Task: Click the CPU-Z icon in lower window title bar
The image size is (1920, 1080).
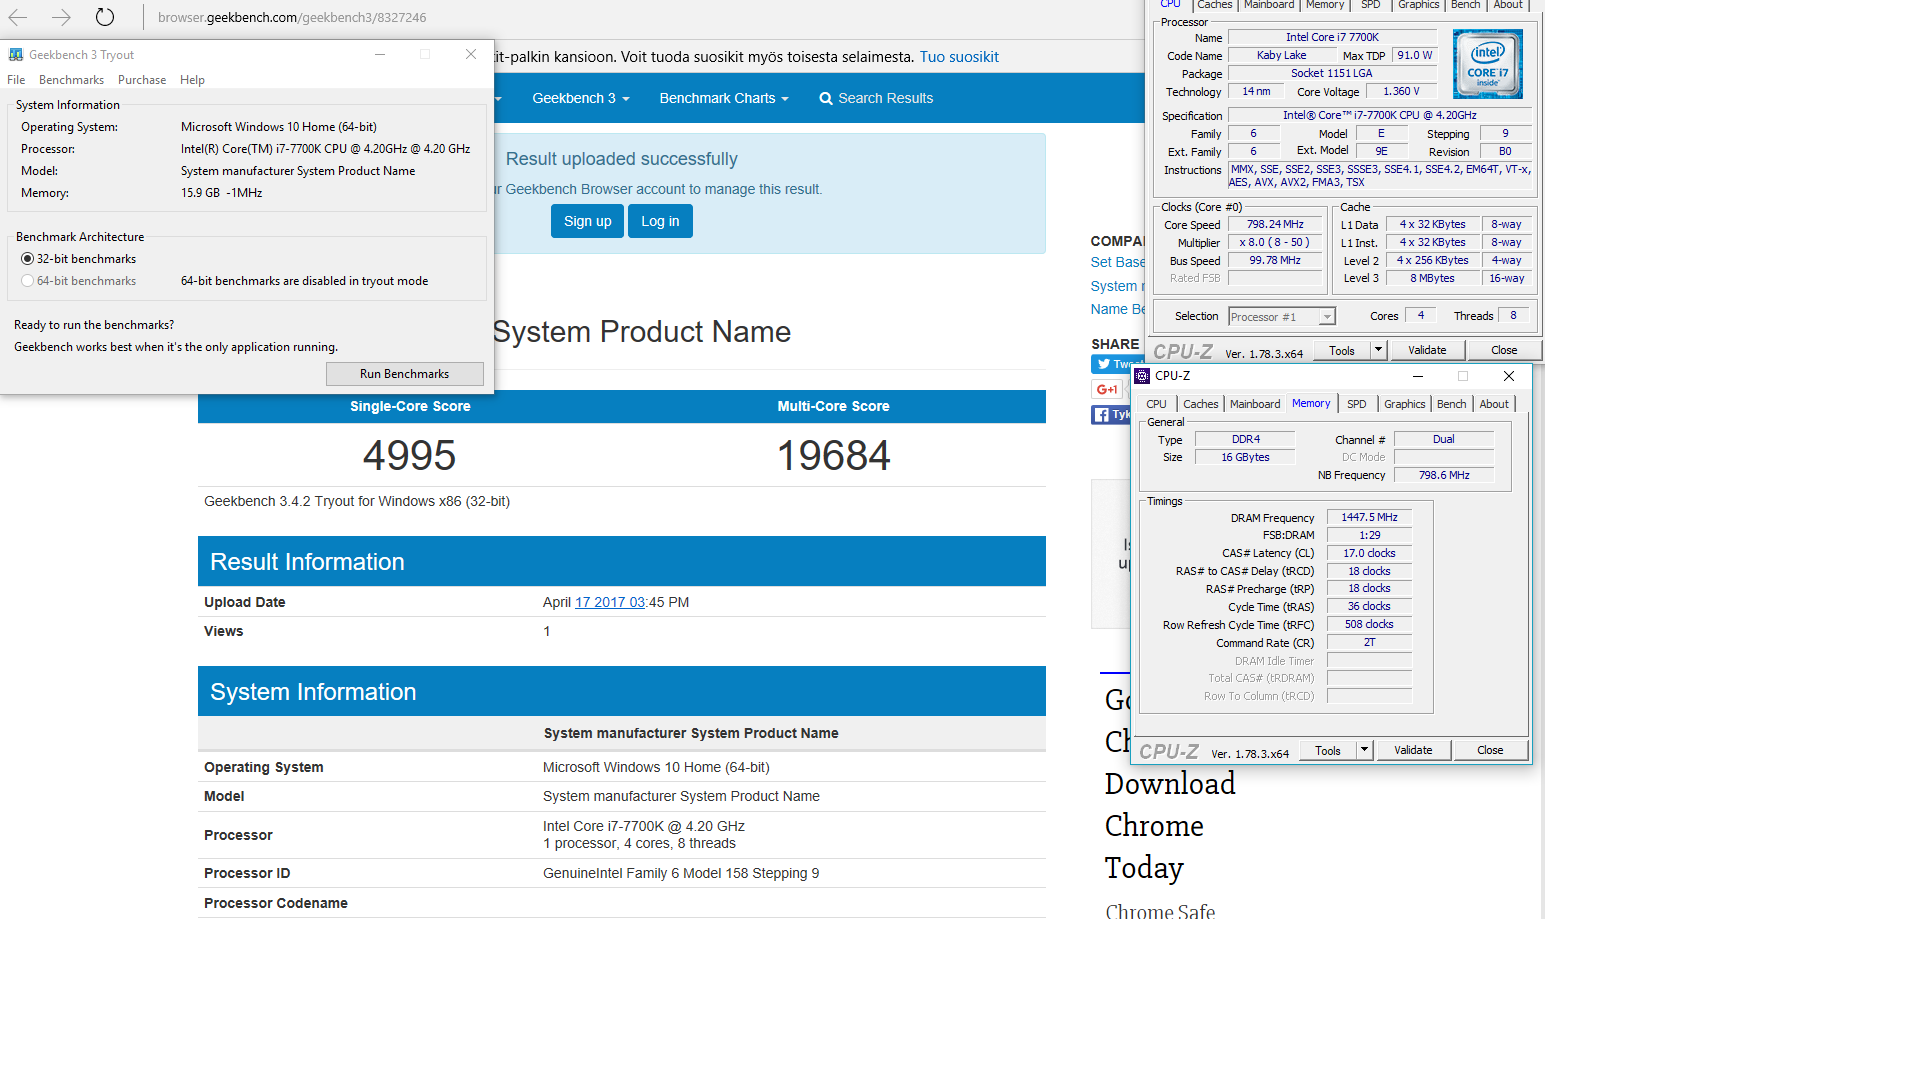Action: point(1142,376)
